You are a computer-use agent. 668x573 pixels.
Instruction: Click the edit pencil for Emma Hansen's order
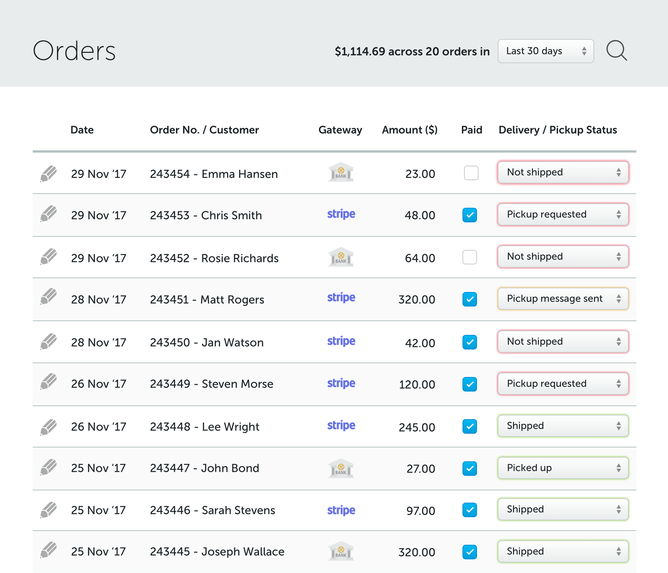pyautogui.click(x=49, y=173)
